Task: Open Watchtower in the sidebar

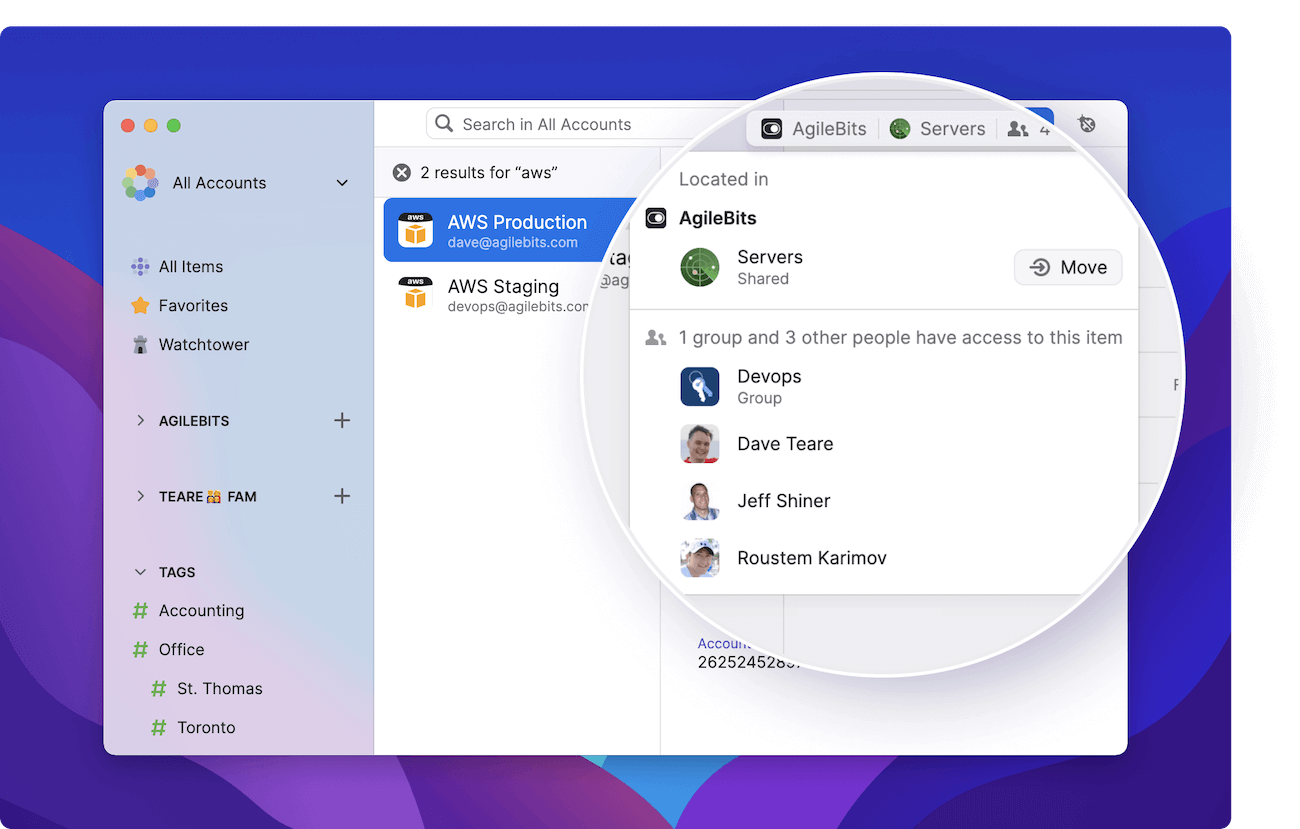Action: coord(204,345)
